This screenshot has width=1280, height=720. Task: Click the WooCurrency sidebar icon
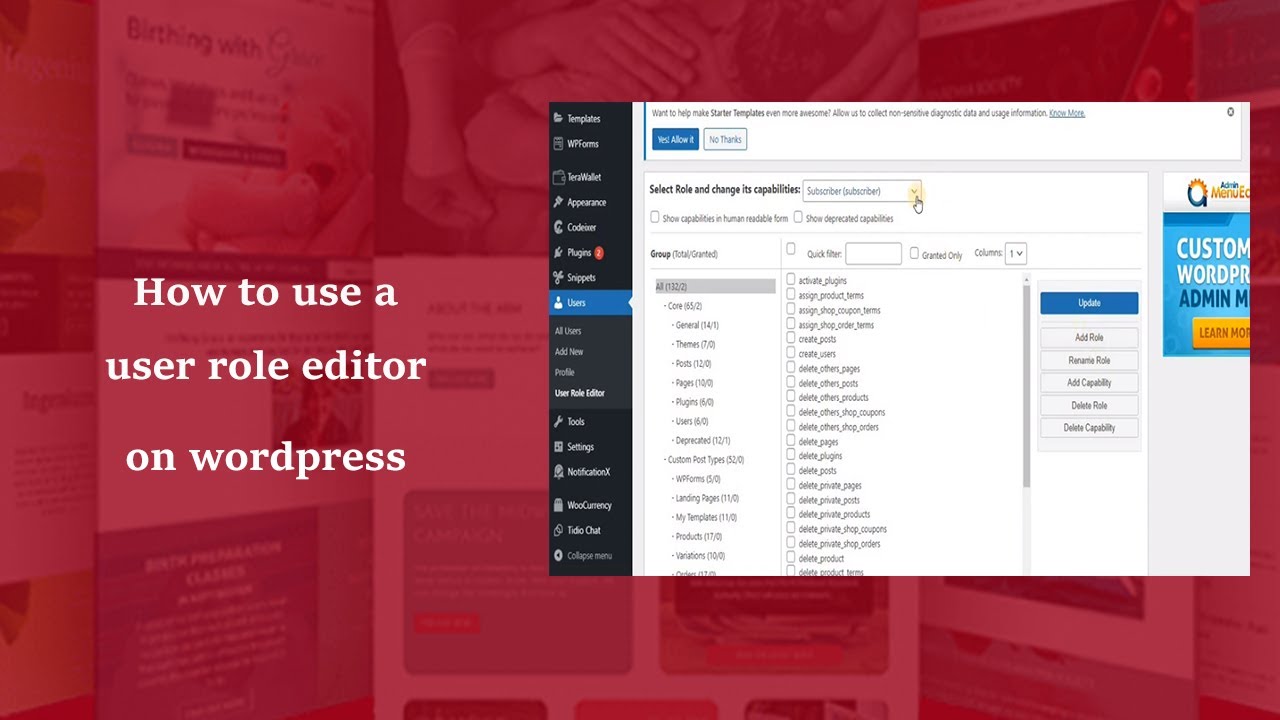tap(559, 505)
